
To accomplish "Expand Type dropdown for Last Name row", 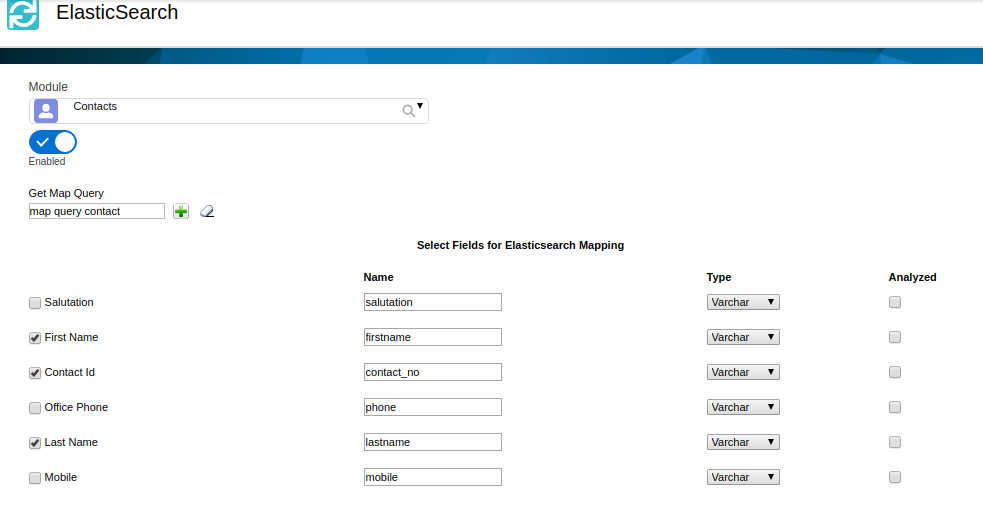I will 743,442.
